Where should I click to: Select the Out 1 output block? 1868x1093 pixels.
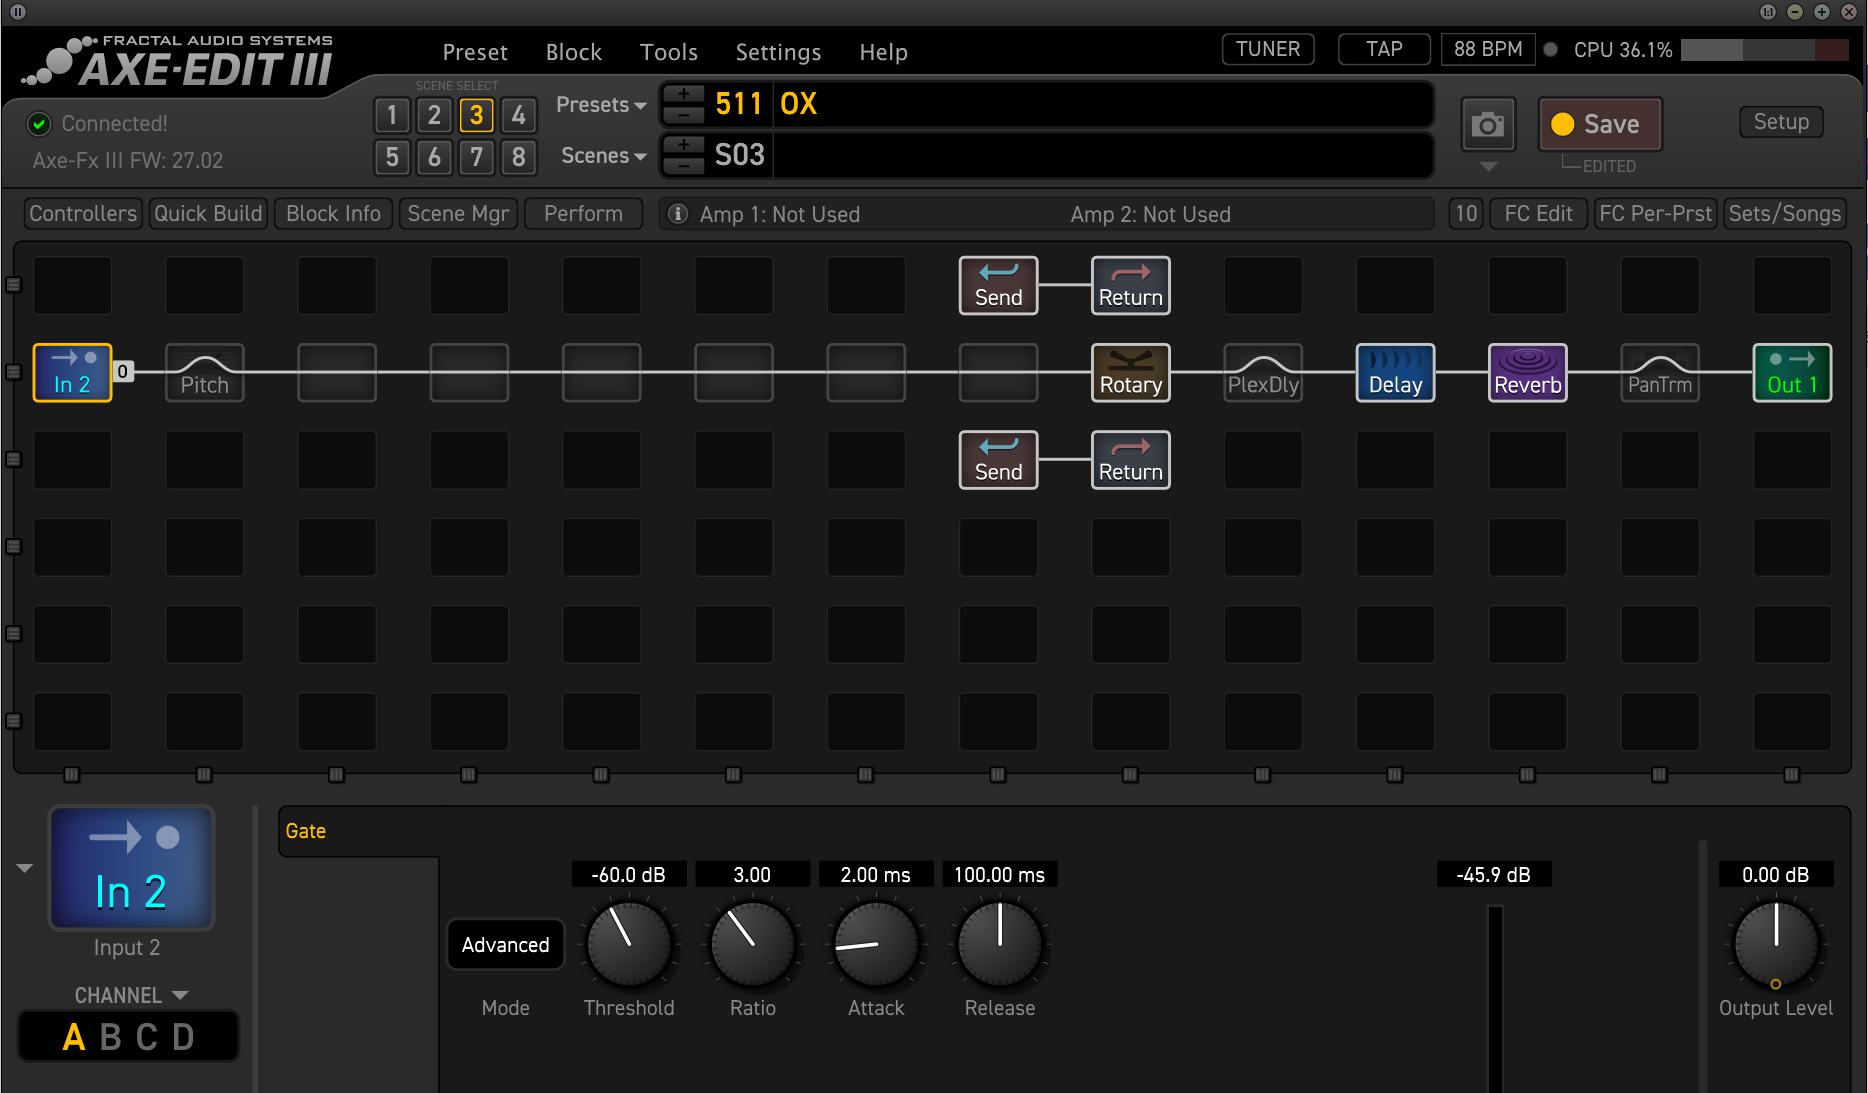coord(1792,373)
